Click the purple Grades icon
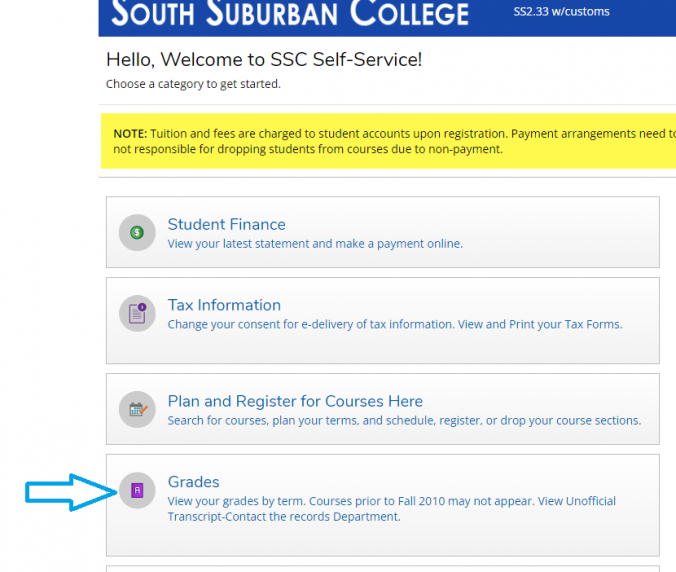This screenshot has width=676, height=572. click(137, 490)
